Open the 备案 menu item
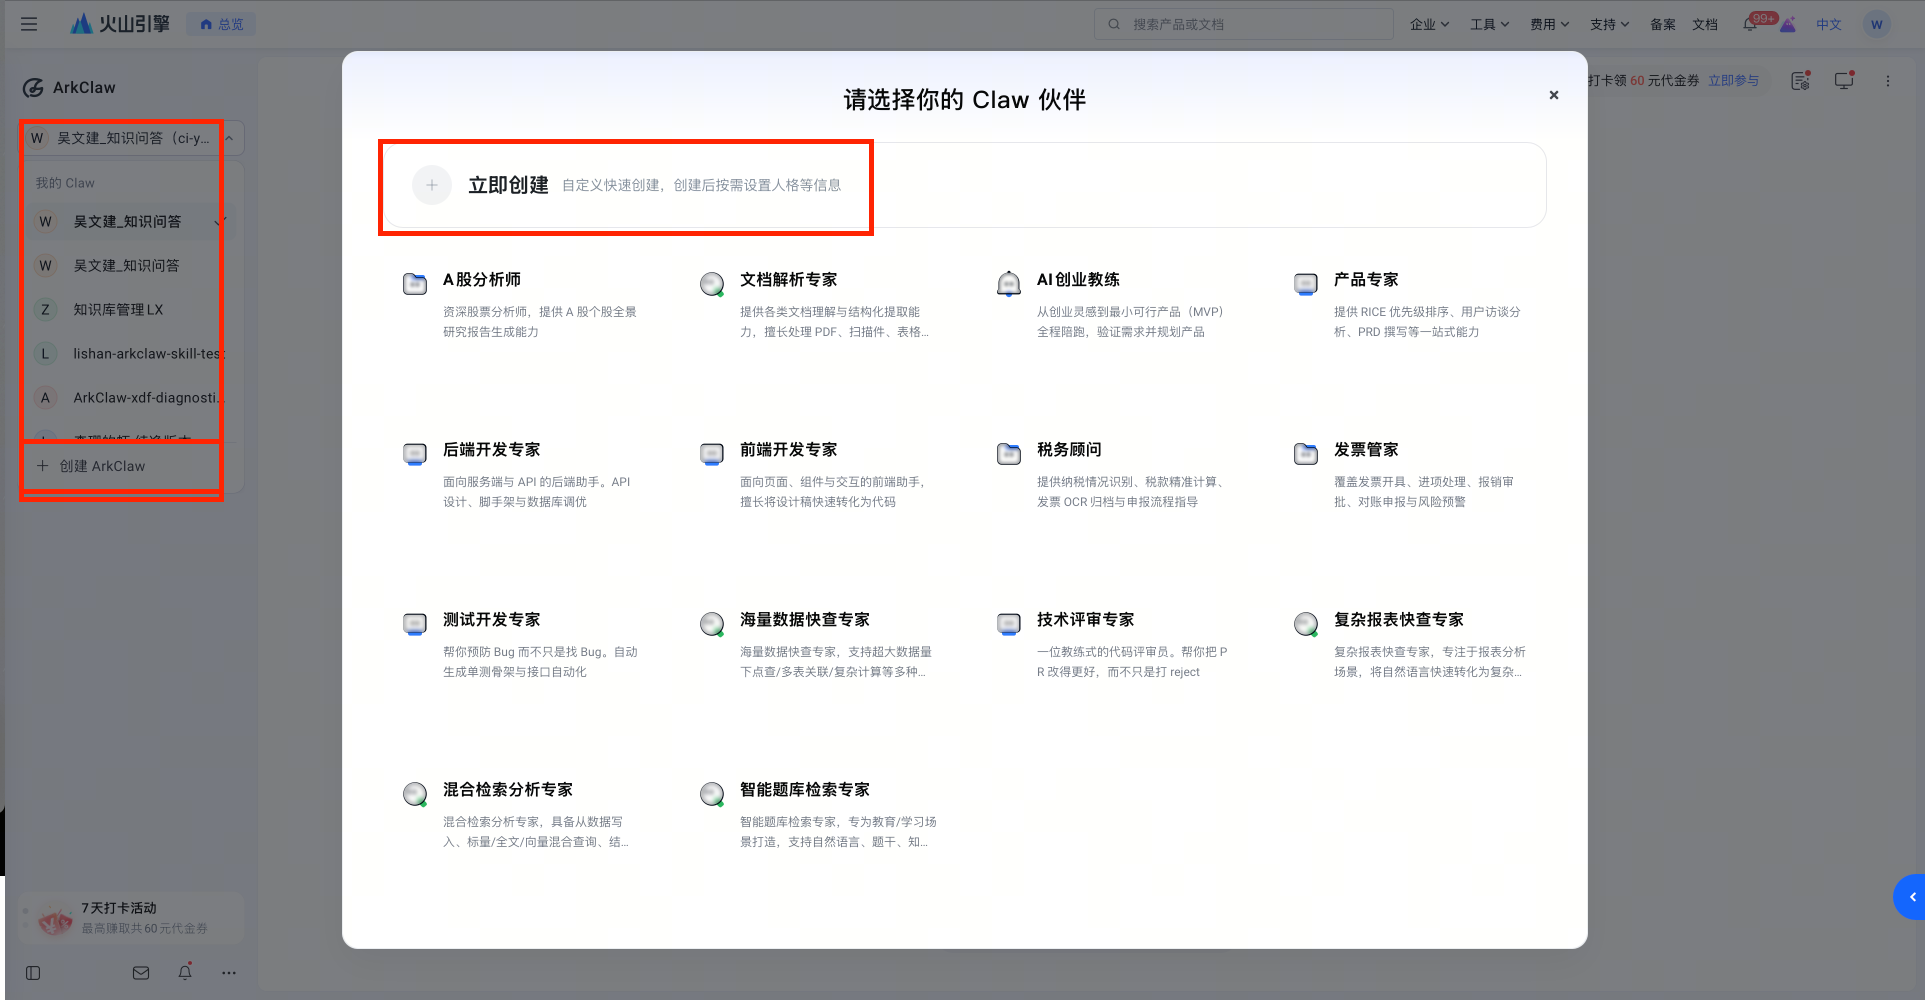The image size is (1925, 1000). [1663, 24]
